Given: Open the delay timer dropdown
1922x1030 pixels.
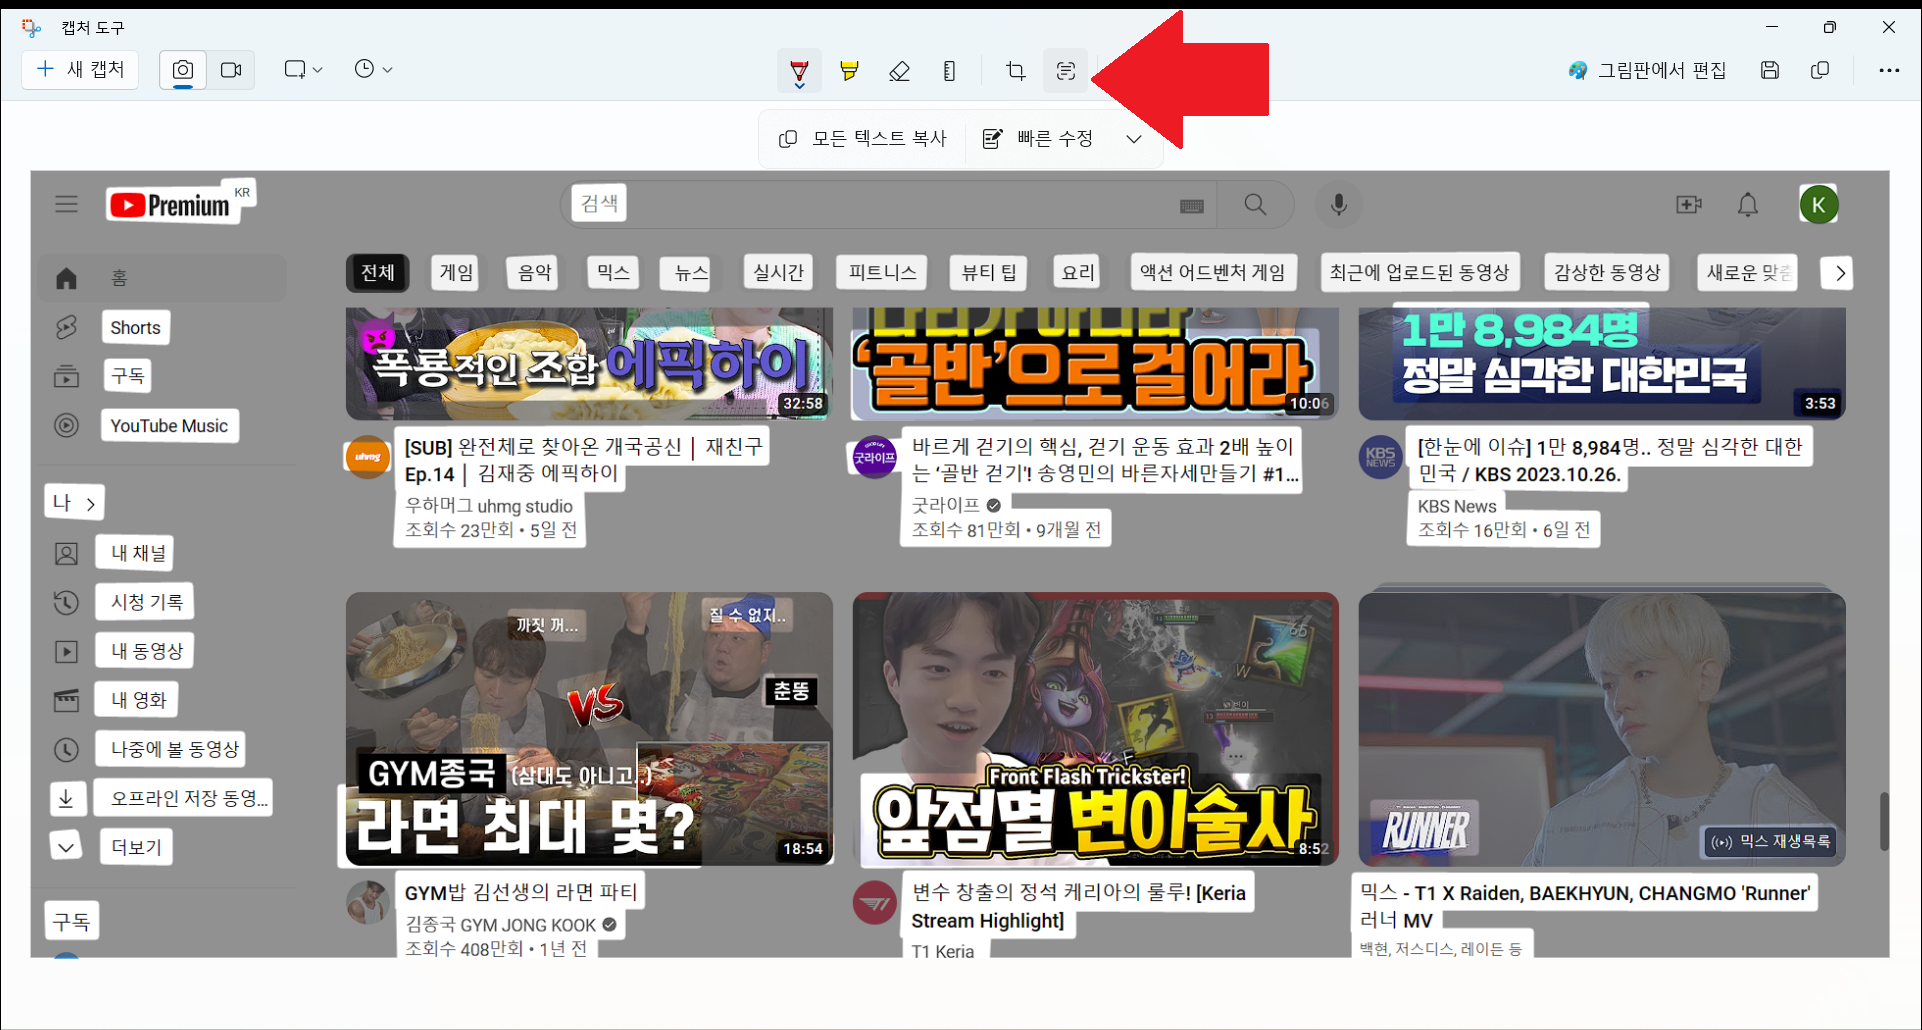Looking at the screenshot, I should 373,69.
